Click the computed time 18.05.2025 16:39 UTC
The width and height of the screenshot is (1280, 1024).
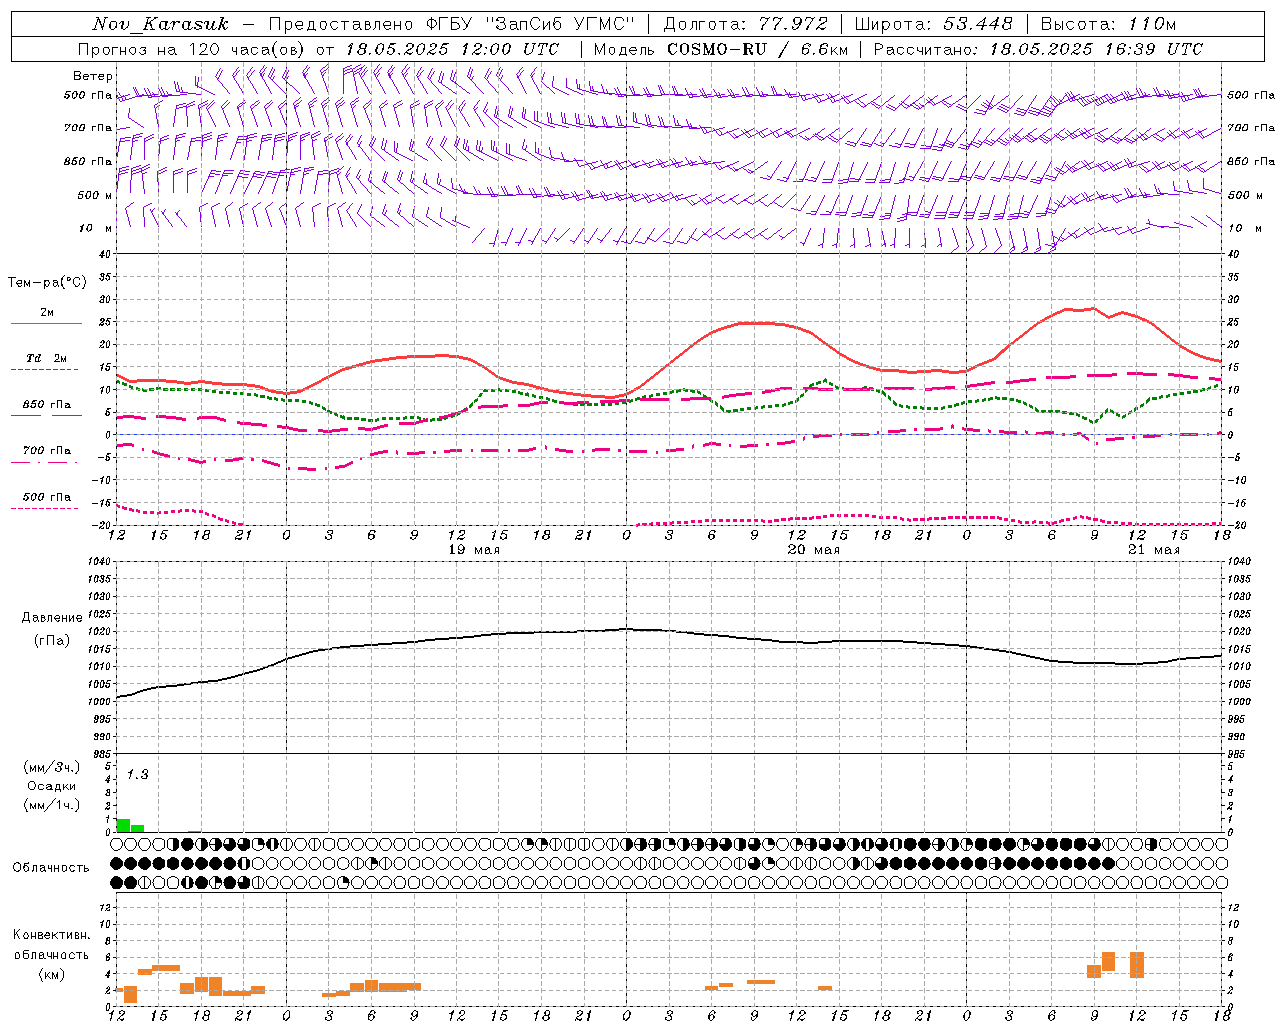pos(1096,48)
